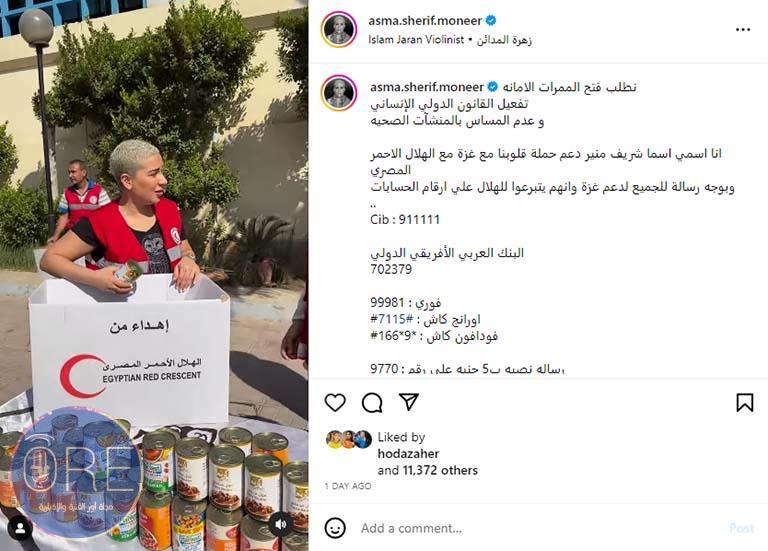Open the emoji picker smiley icon
This screenshot has width=768, height=551.
pos(335,528)
